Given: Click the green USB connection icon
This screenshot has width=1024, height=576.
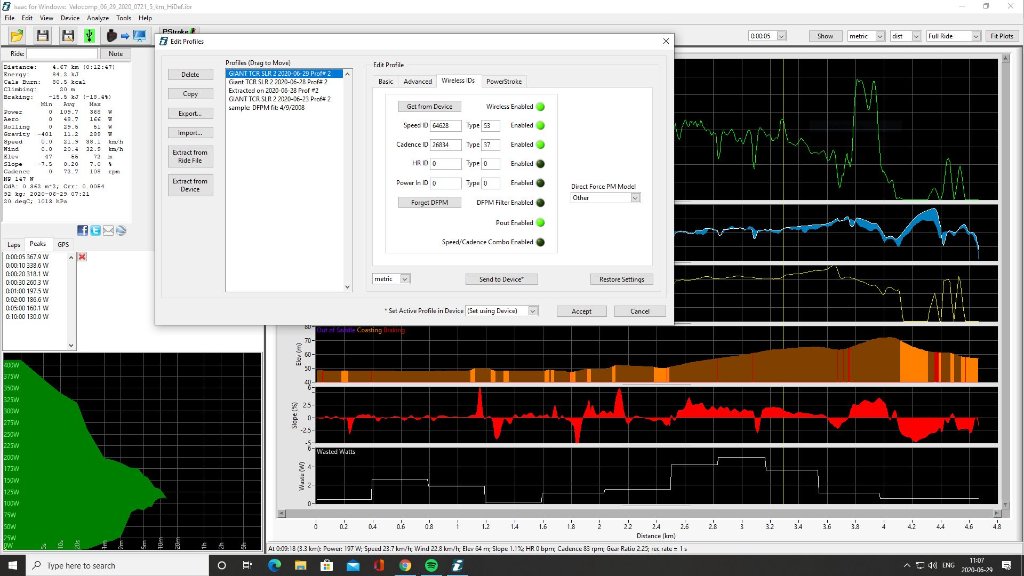Looking at the screenshot, I should tap(89, 36).
